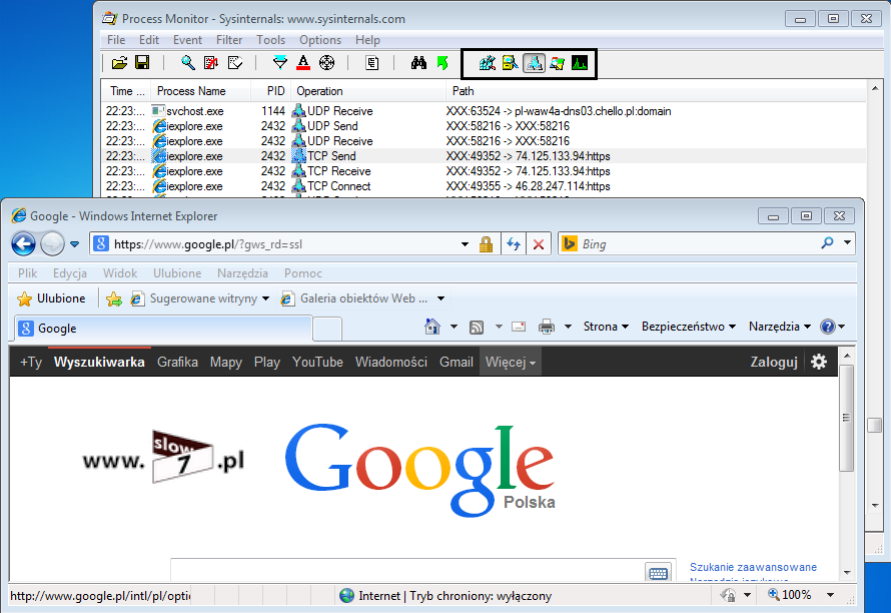This screenshot has width=891, height=613.
Task: Open a new tab in Internet Explorer
Action: click(x=327, y=330)
